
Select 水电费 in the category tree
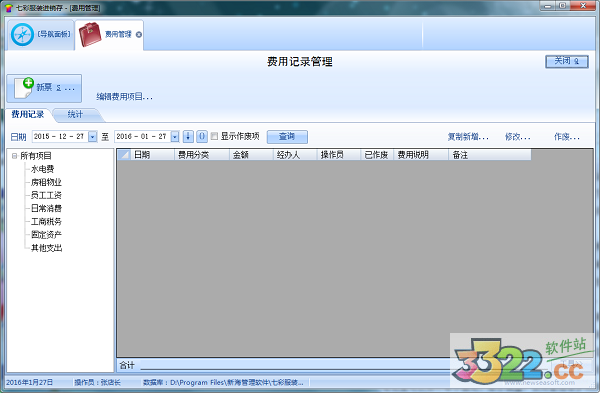42,169
